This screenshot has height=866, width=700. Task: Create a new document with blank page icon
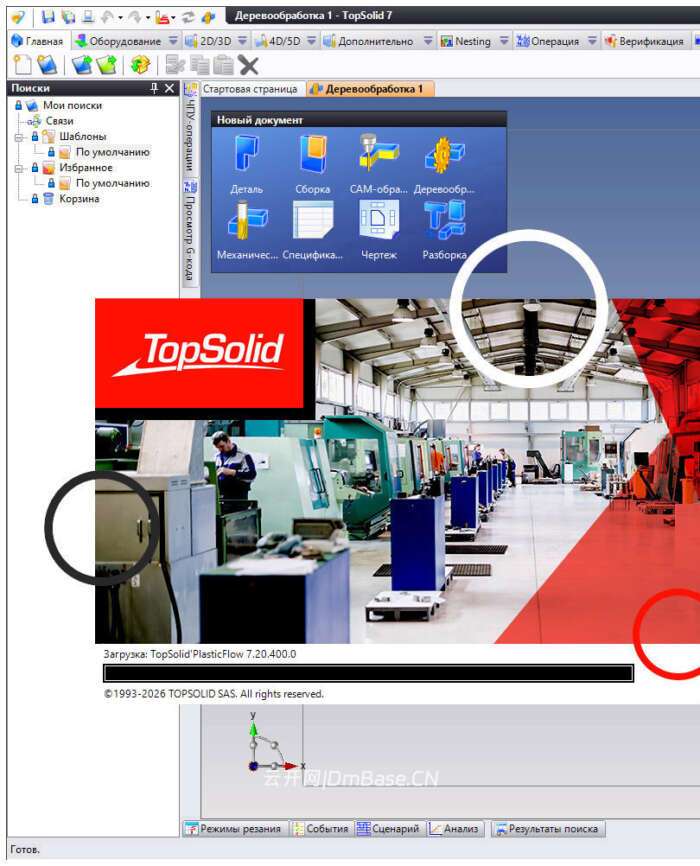click(x=22, y=65)
